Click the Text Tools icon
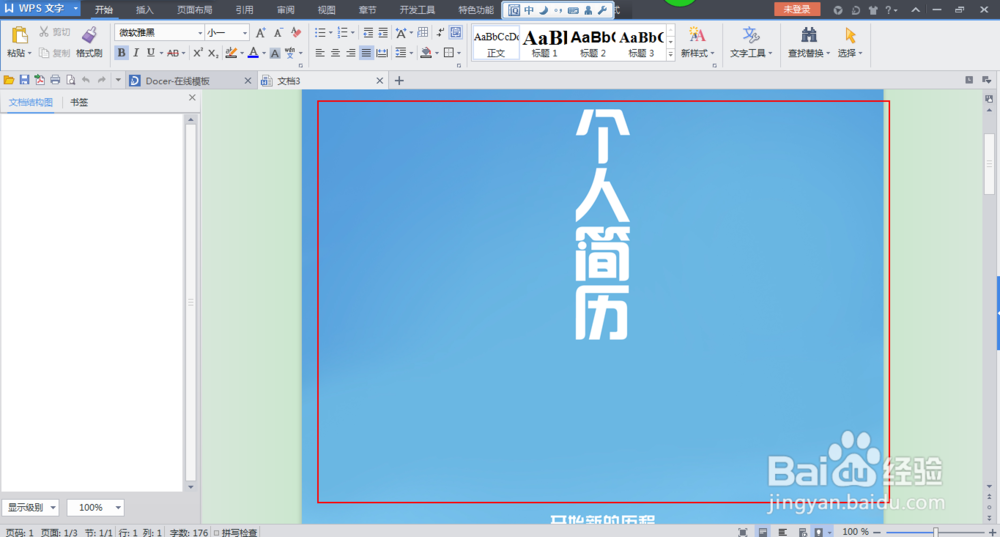This screenshot has width=1000, height=537. click(x=751, y=35)
